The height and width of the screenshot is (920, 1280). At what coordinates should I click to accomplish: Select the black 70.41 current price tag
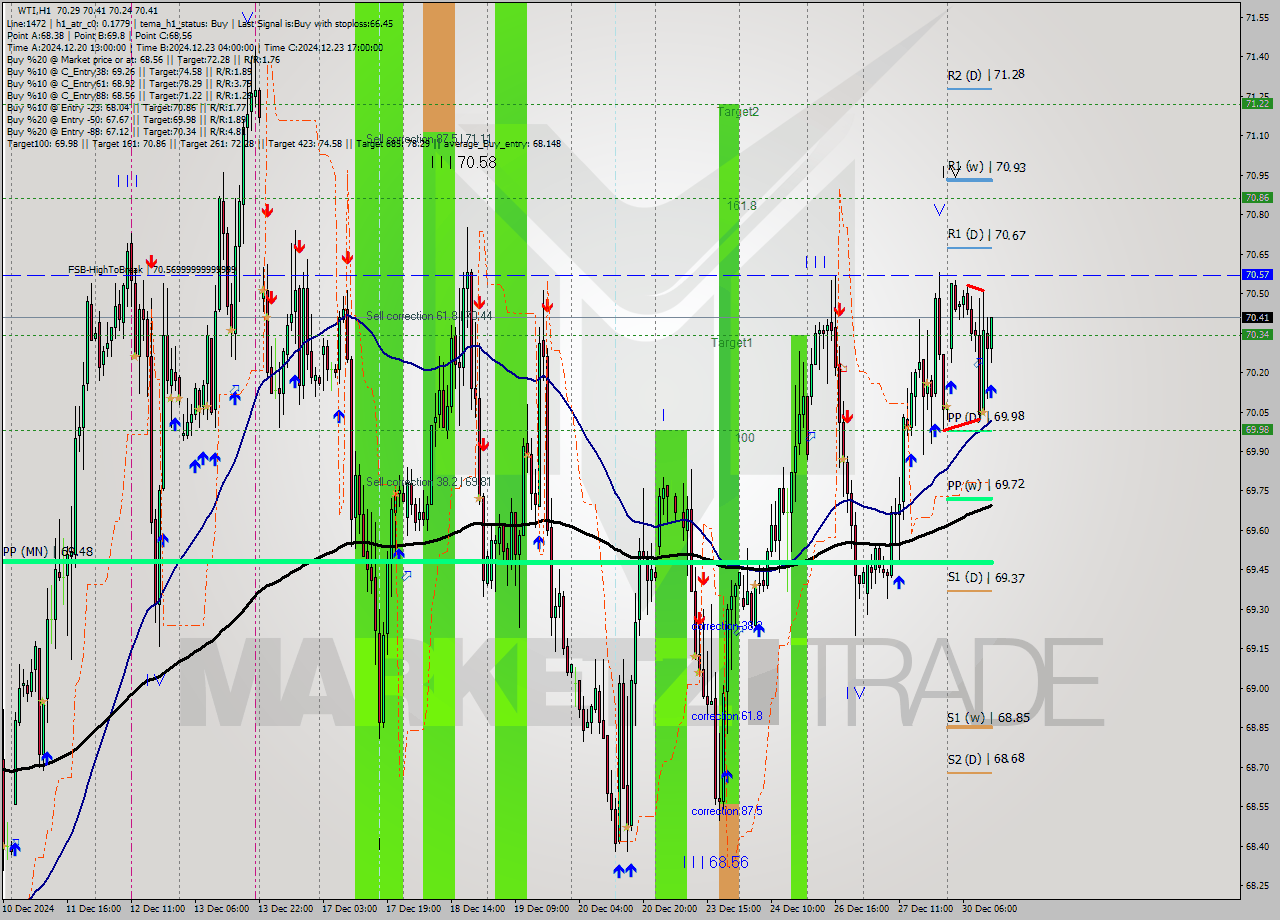pos(1257,318)
